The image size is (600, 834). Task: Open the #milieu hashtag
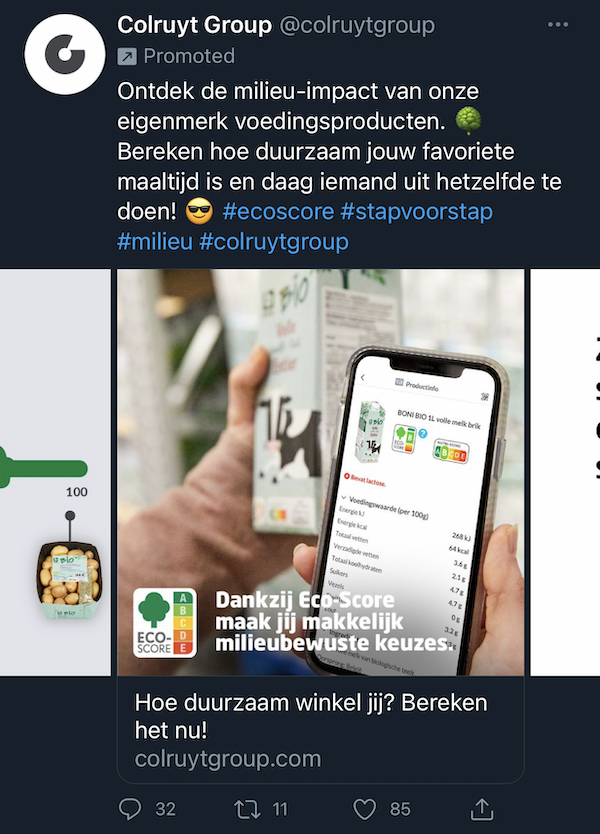pos(155,241)
